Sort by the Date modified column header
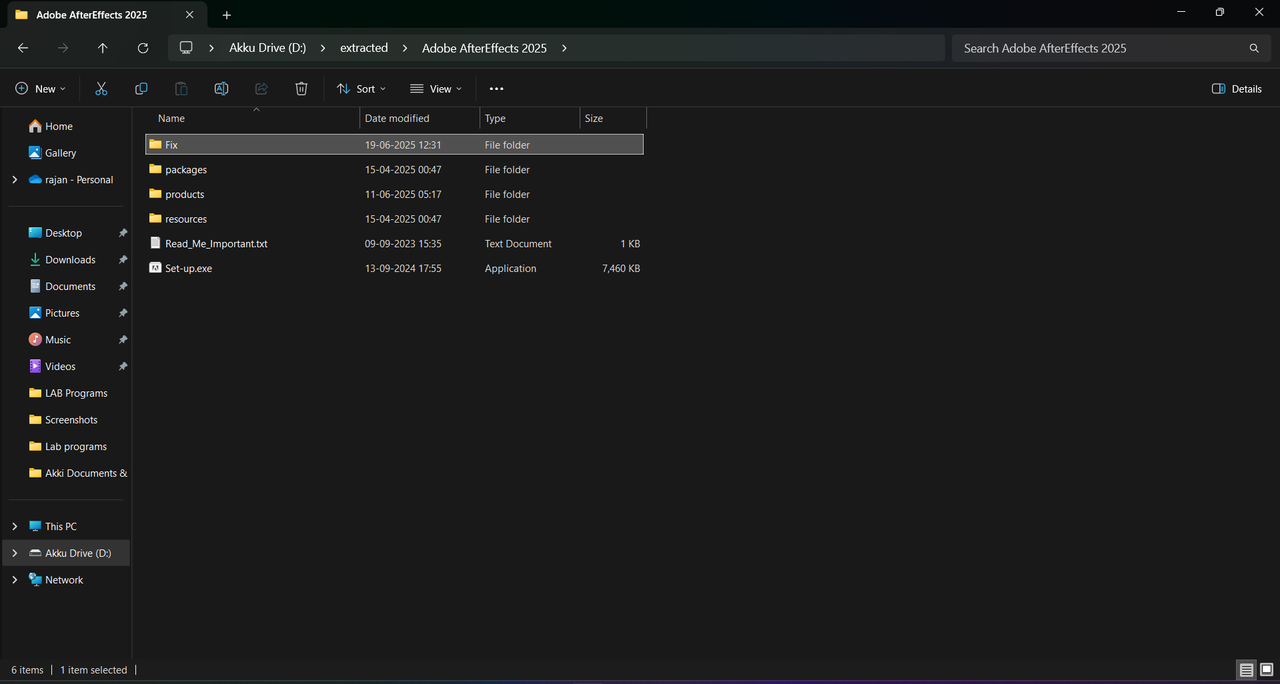This screenshot has height=684, width=1280. pos(419,118)
